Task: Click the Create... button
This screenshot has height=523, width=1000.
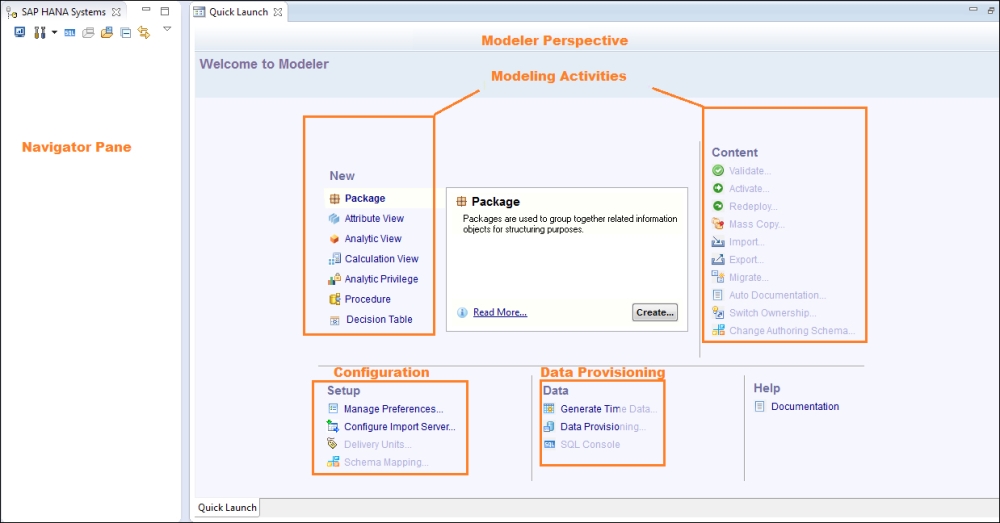Action: click(655, 313)
